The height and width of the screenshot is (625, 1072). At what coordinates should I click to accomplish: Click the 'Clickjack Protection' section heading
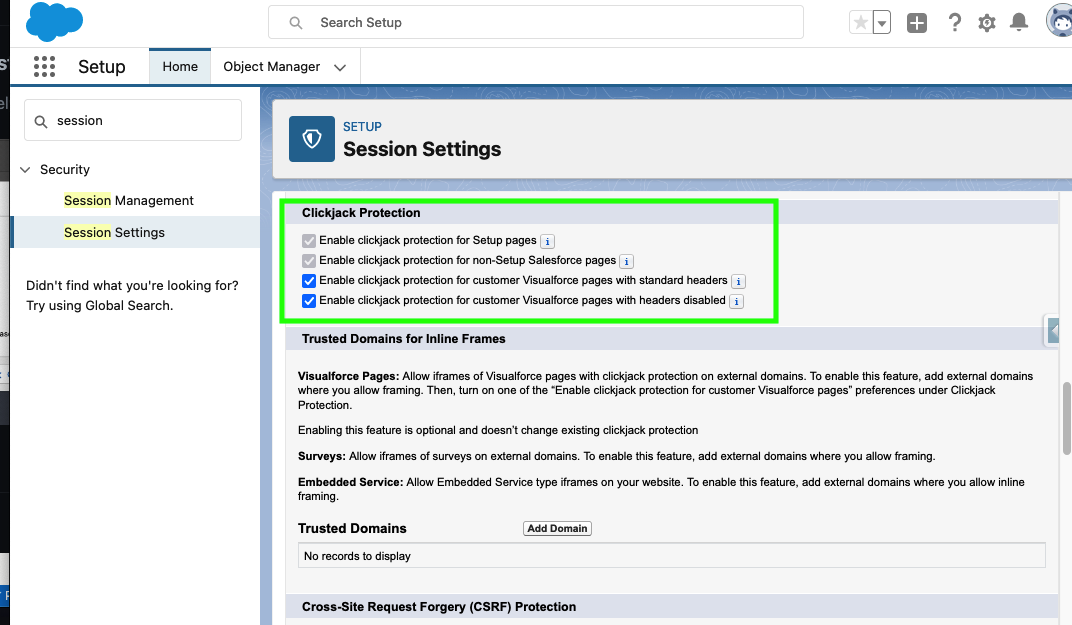coord(361,213)
